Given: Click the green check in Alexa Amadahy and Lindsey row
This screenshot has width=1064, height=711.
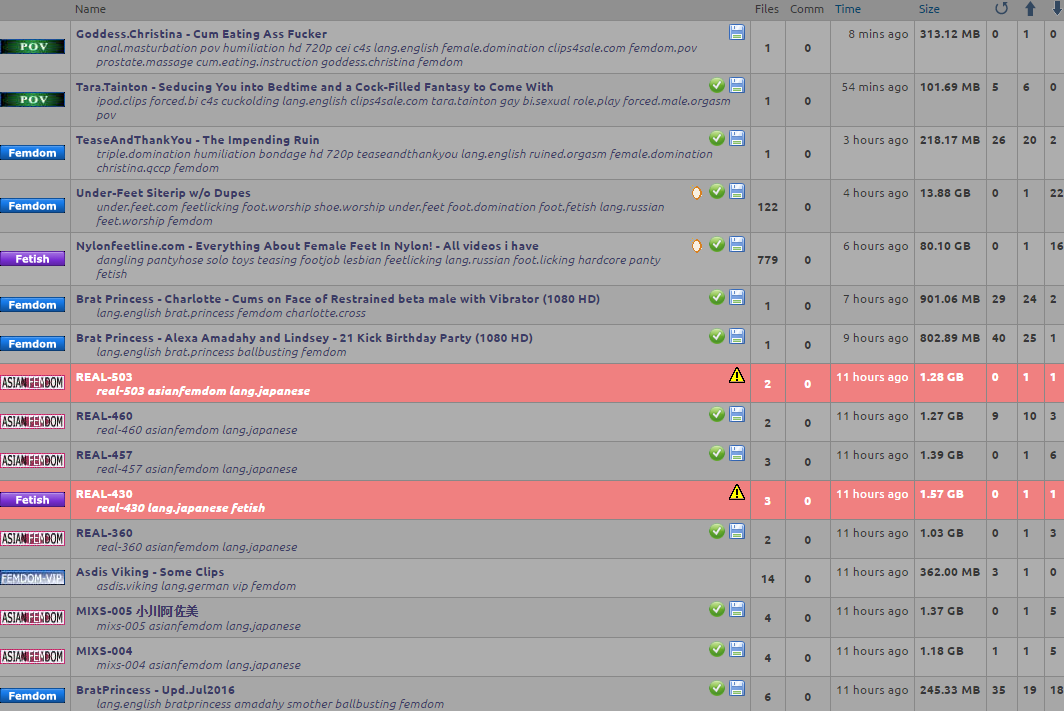Looking at the screenshot, I should (717, 337).
